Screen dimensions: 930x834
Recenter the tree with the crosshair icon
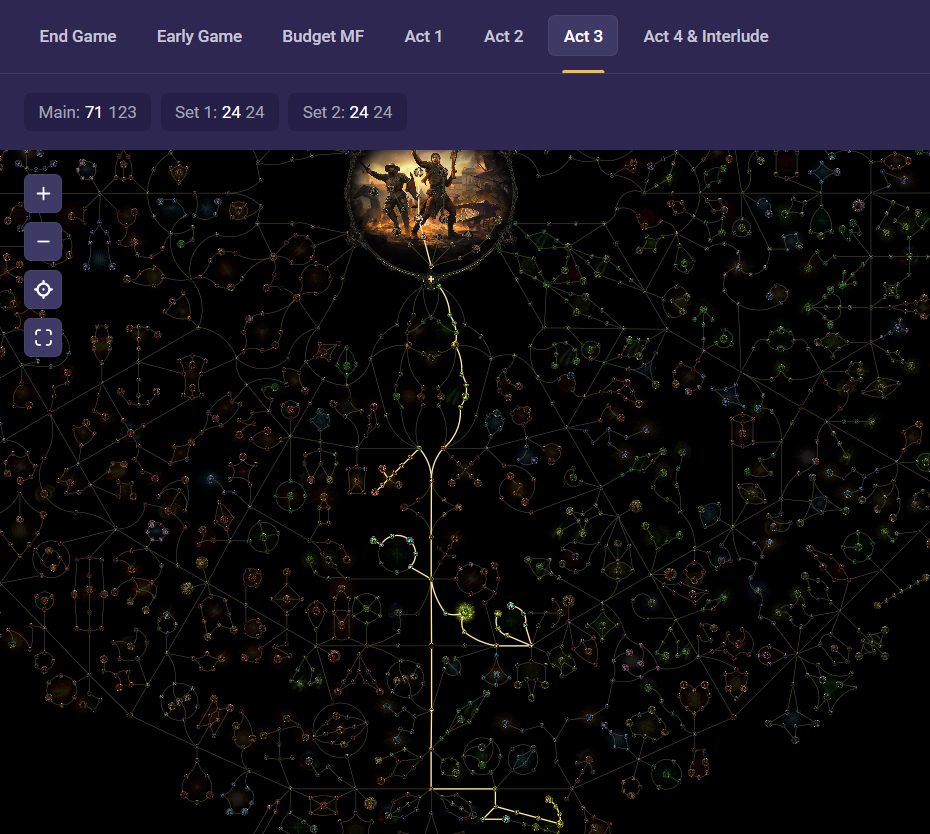point(43,290)
